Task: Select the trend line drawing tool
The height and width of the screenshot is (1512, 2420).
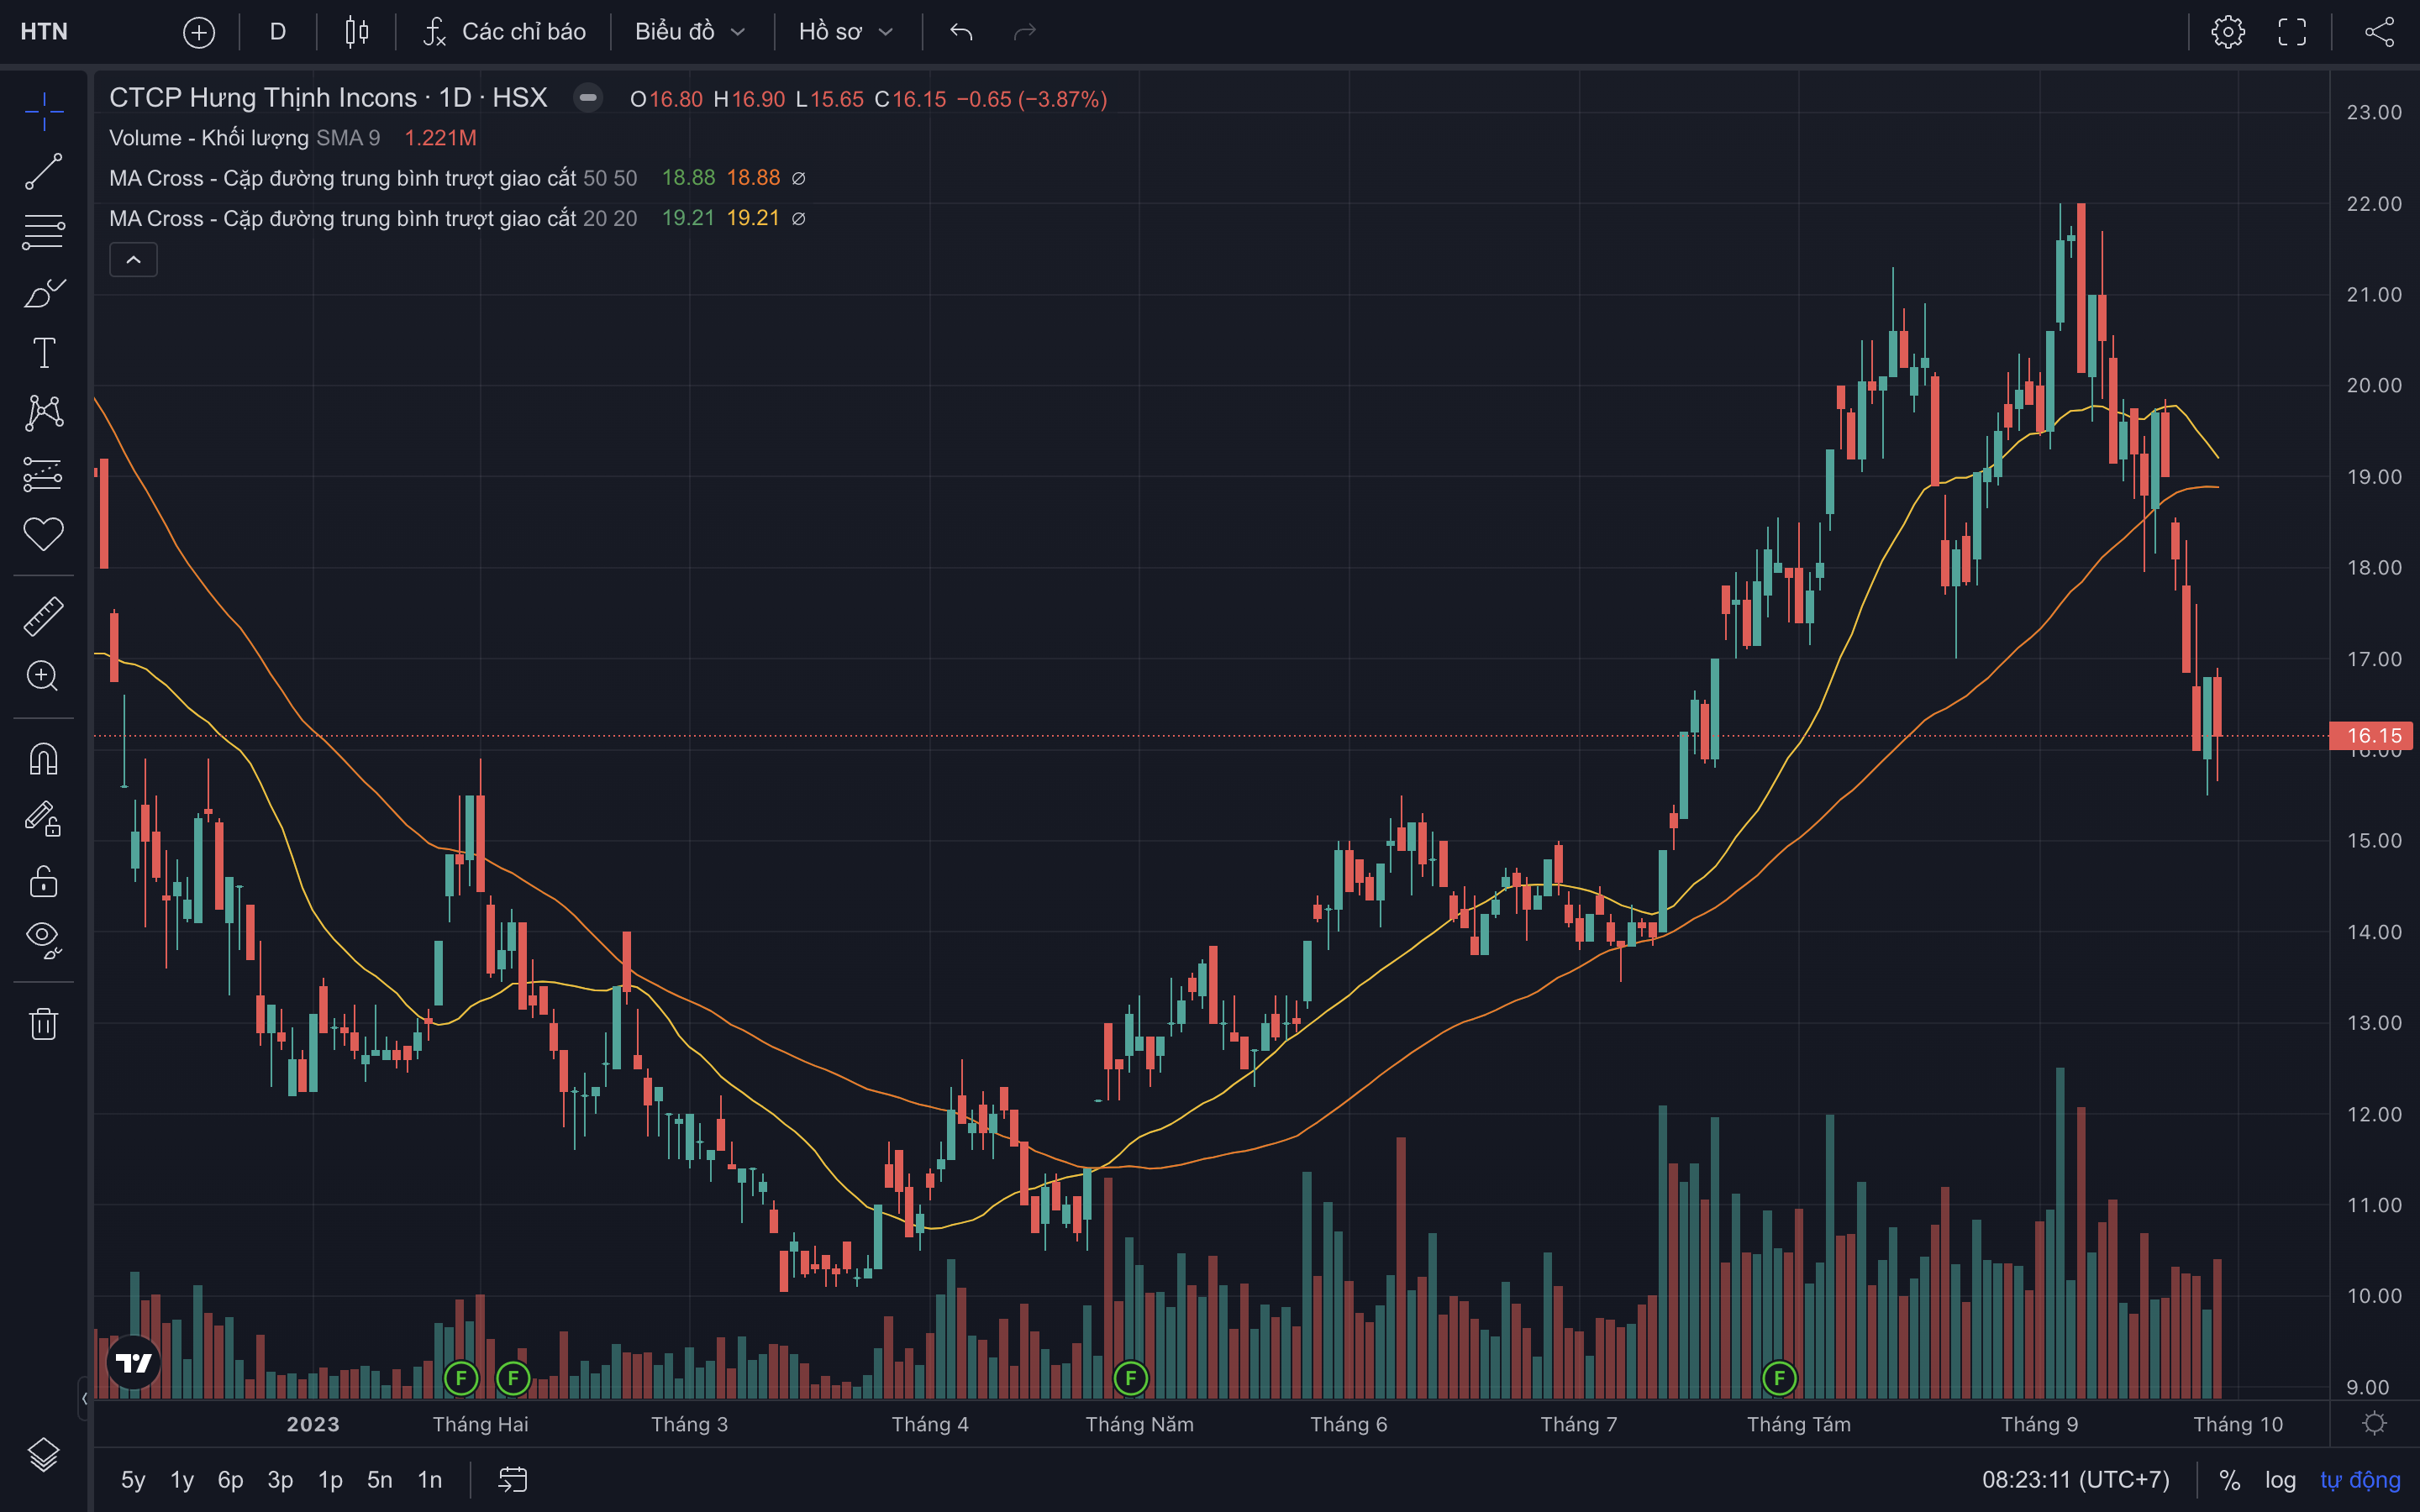Action: (x=44, y=172)
